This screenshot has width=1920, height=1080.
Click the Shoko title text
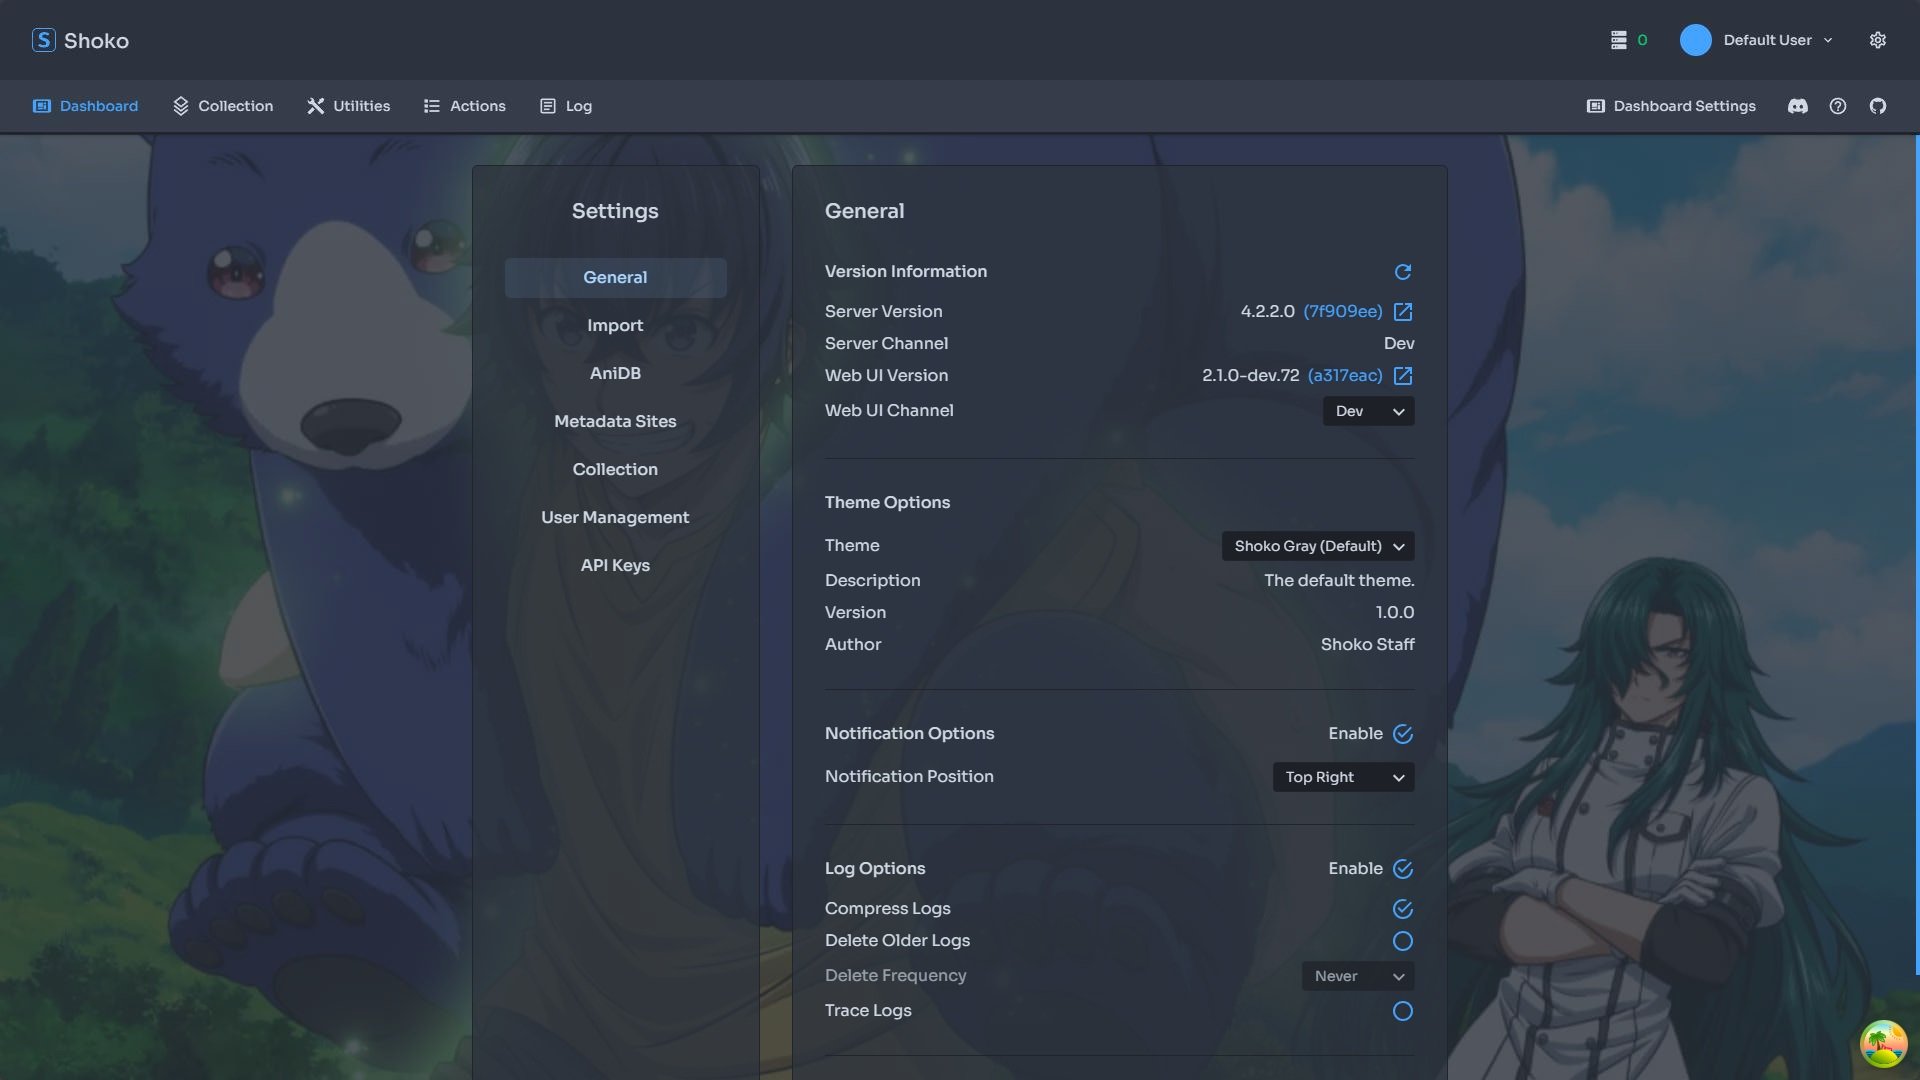tap(96, 41)
